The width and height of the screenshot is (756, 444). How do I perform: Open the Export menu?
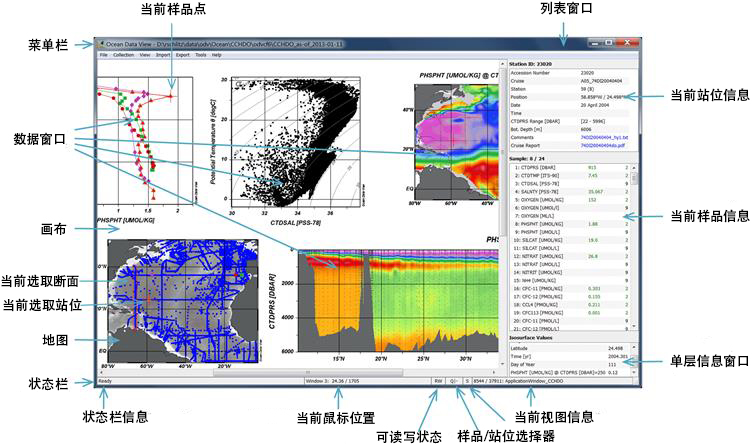click(181, 55)
